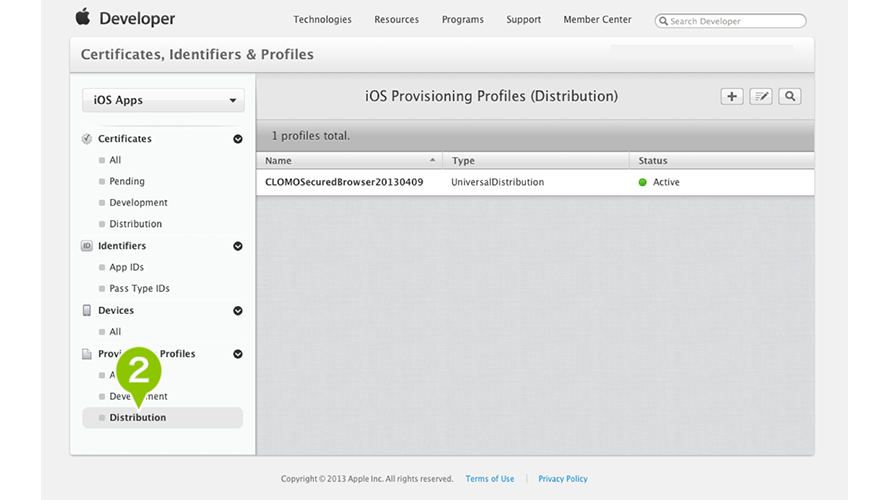Click the Identifiers ID badge icon
Image resolution: width=889 pixels, height=500 pixels.
87,246
